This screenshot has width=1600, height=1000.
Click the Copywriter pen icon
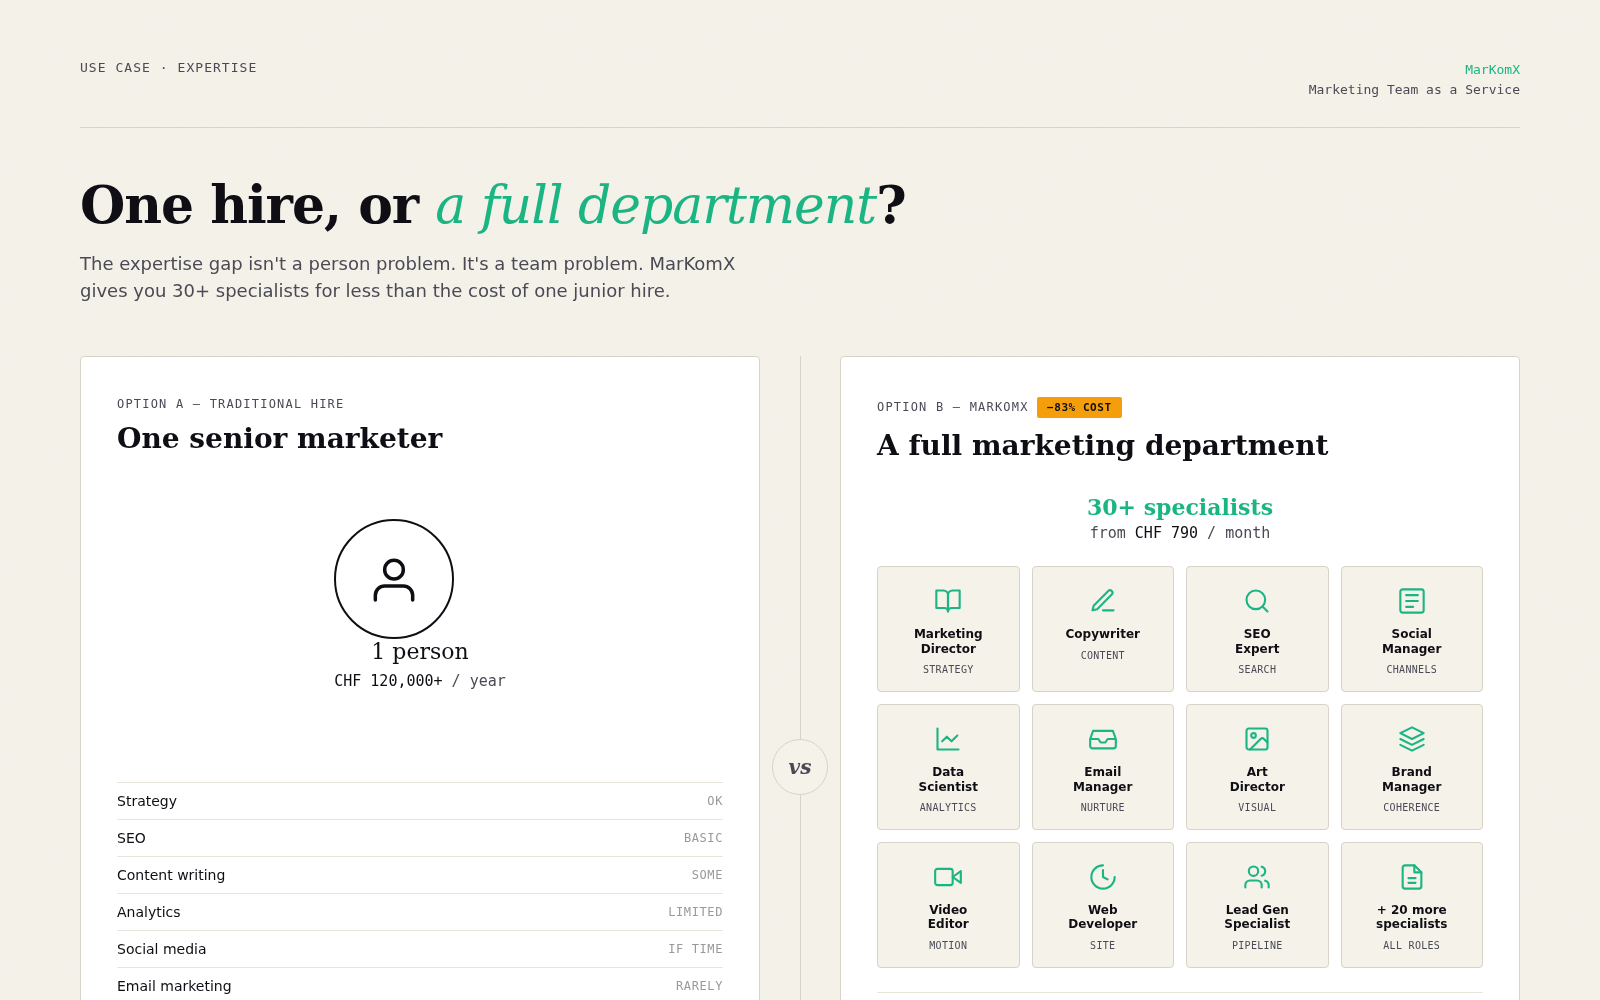1102,600
